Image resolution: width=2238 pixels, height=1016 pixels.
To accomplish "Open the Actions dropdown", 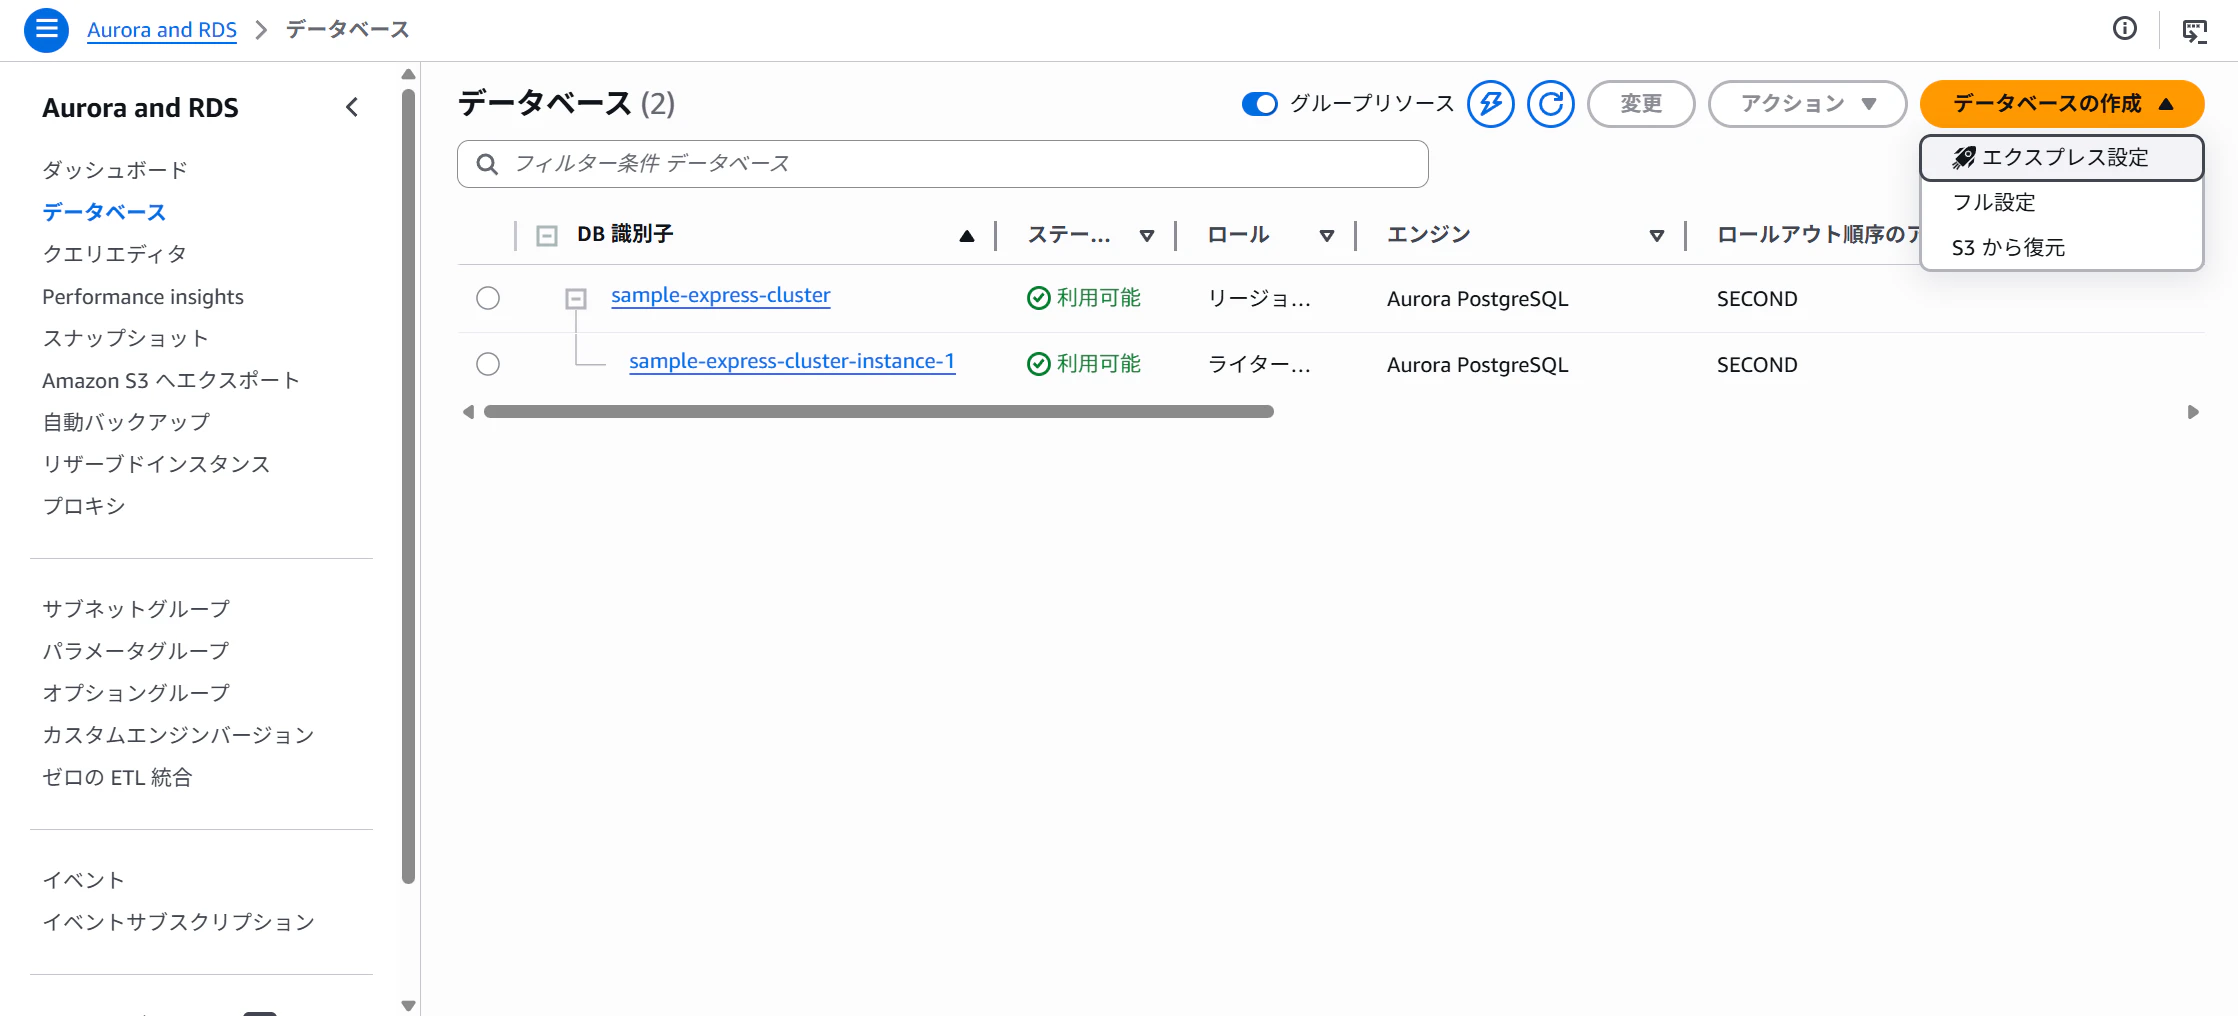I will point(1807,104).
